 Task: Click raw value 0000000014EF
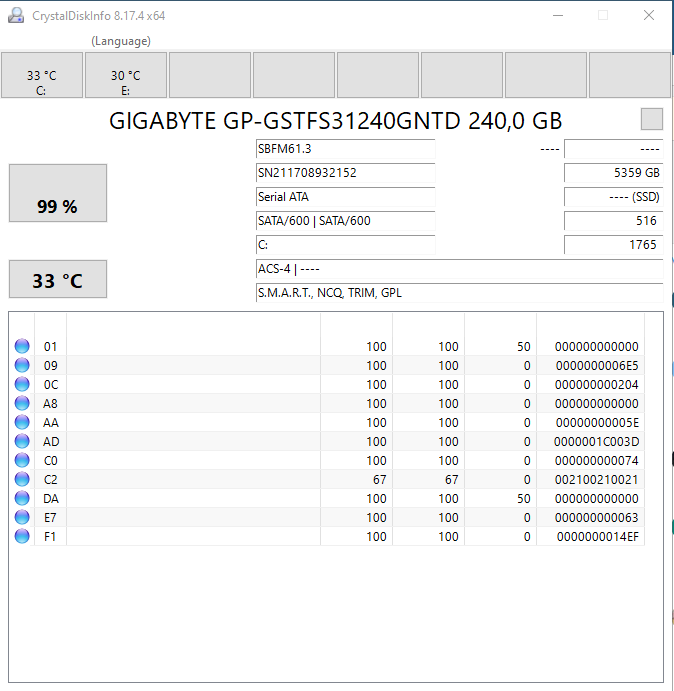point(597,536)
